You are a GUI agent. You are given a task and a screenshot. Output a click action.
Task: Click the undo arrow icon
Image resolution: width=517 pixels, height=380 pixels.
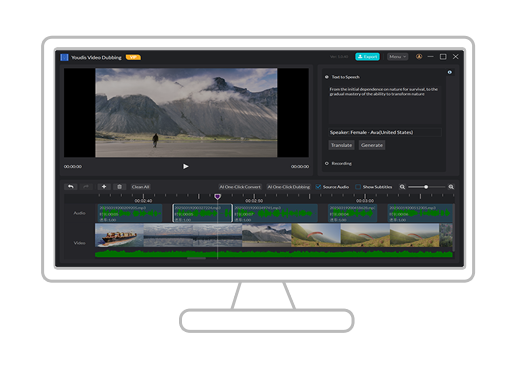[71, 187]
